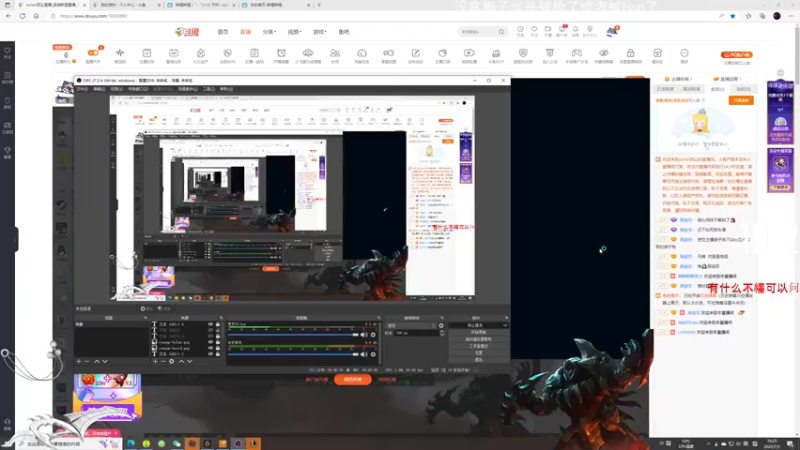
Task: Adjust the second audio track volume slider
Action: click(293, 354)
